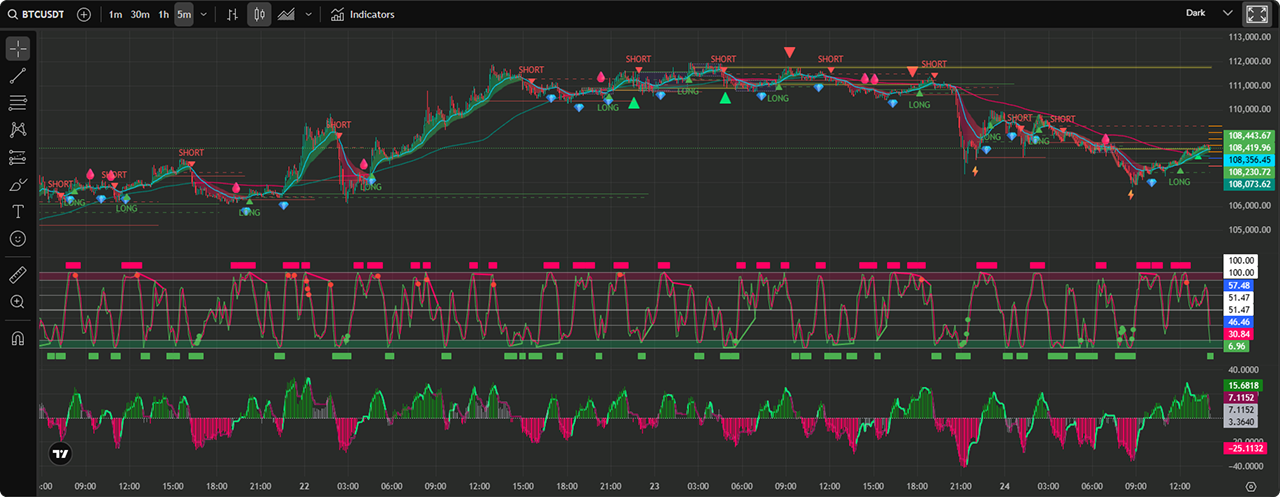The width and height of the screenshot is (1280, 498).
Task: Select the XABCD pattern tool
Action: [x=18, y=130]
